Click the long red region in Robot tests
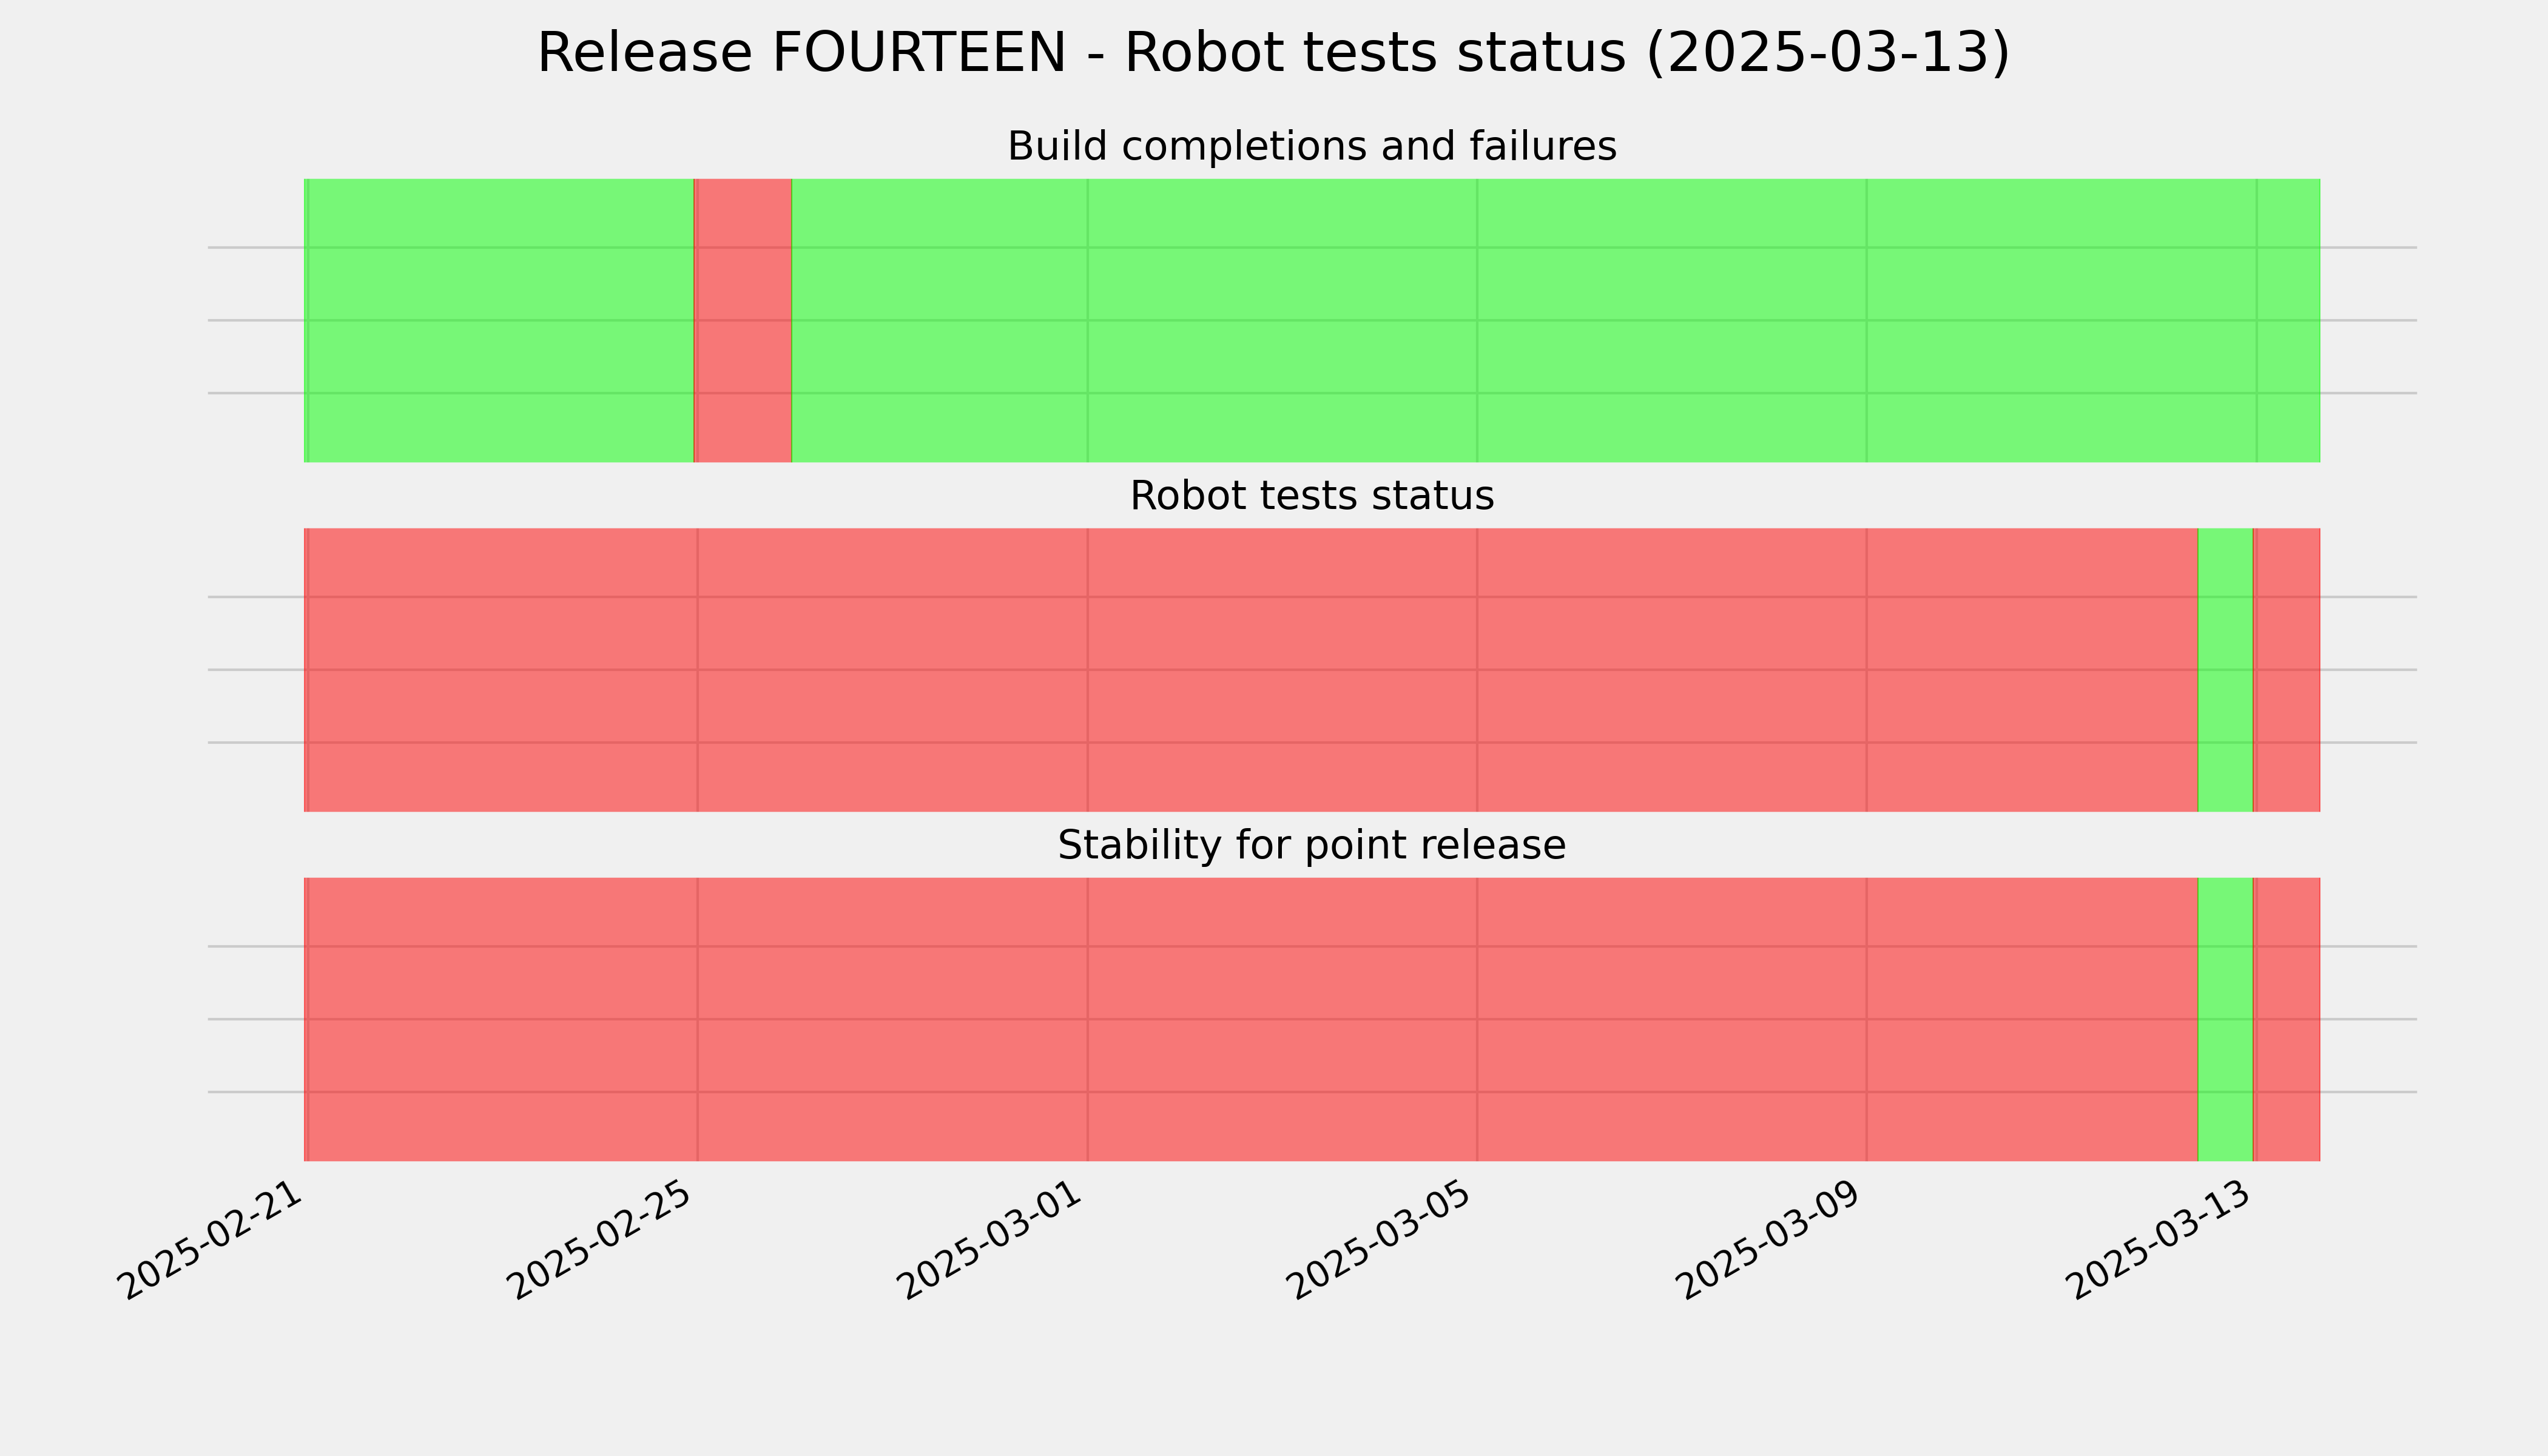This screenshot has width=2548, height=1456. tap(1251, 670)
